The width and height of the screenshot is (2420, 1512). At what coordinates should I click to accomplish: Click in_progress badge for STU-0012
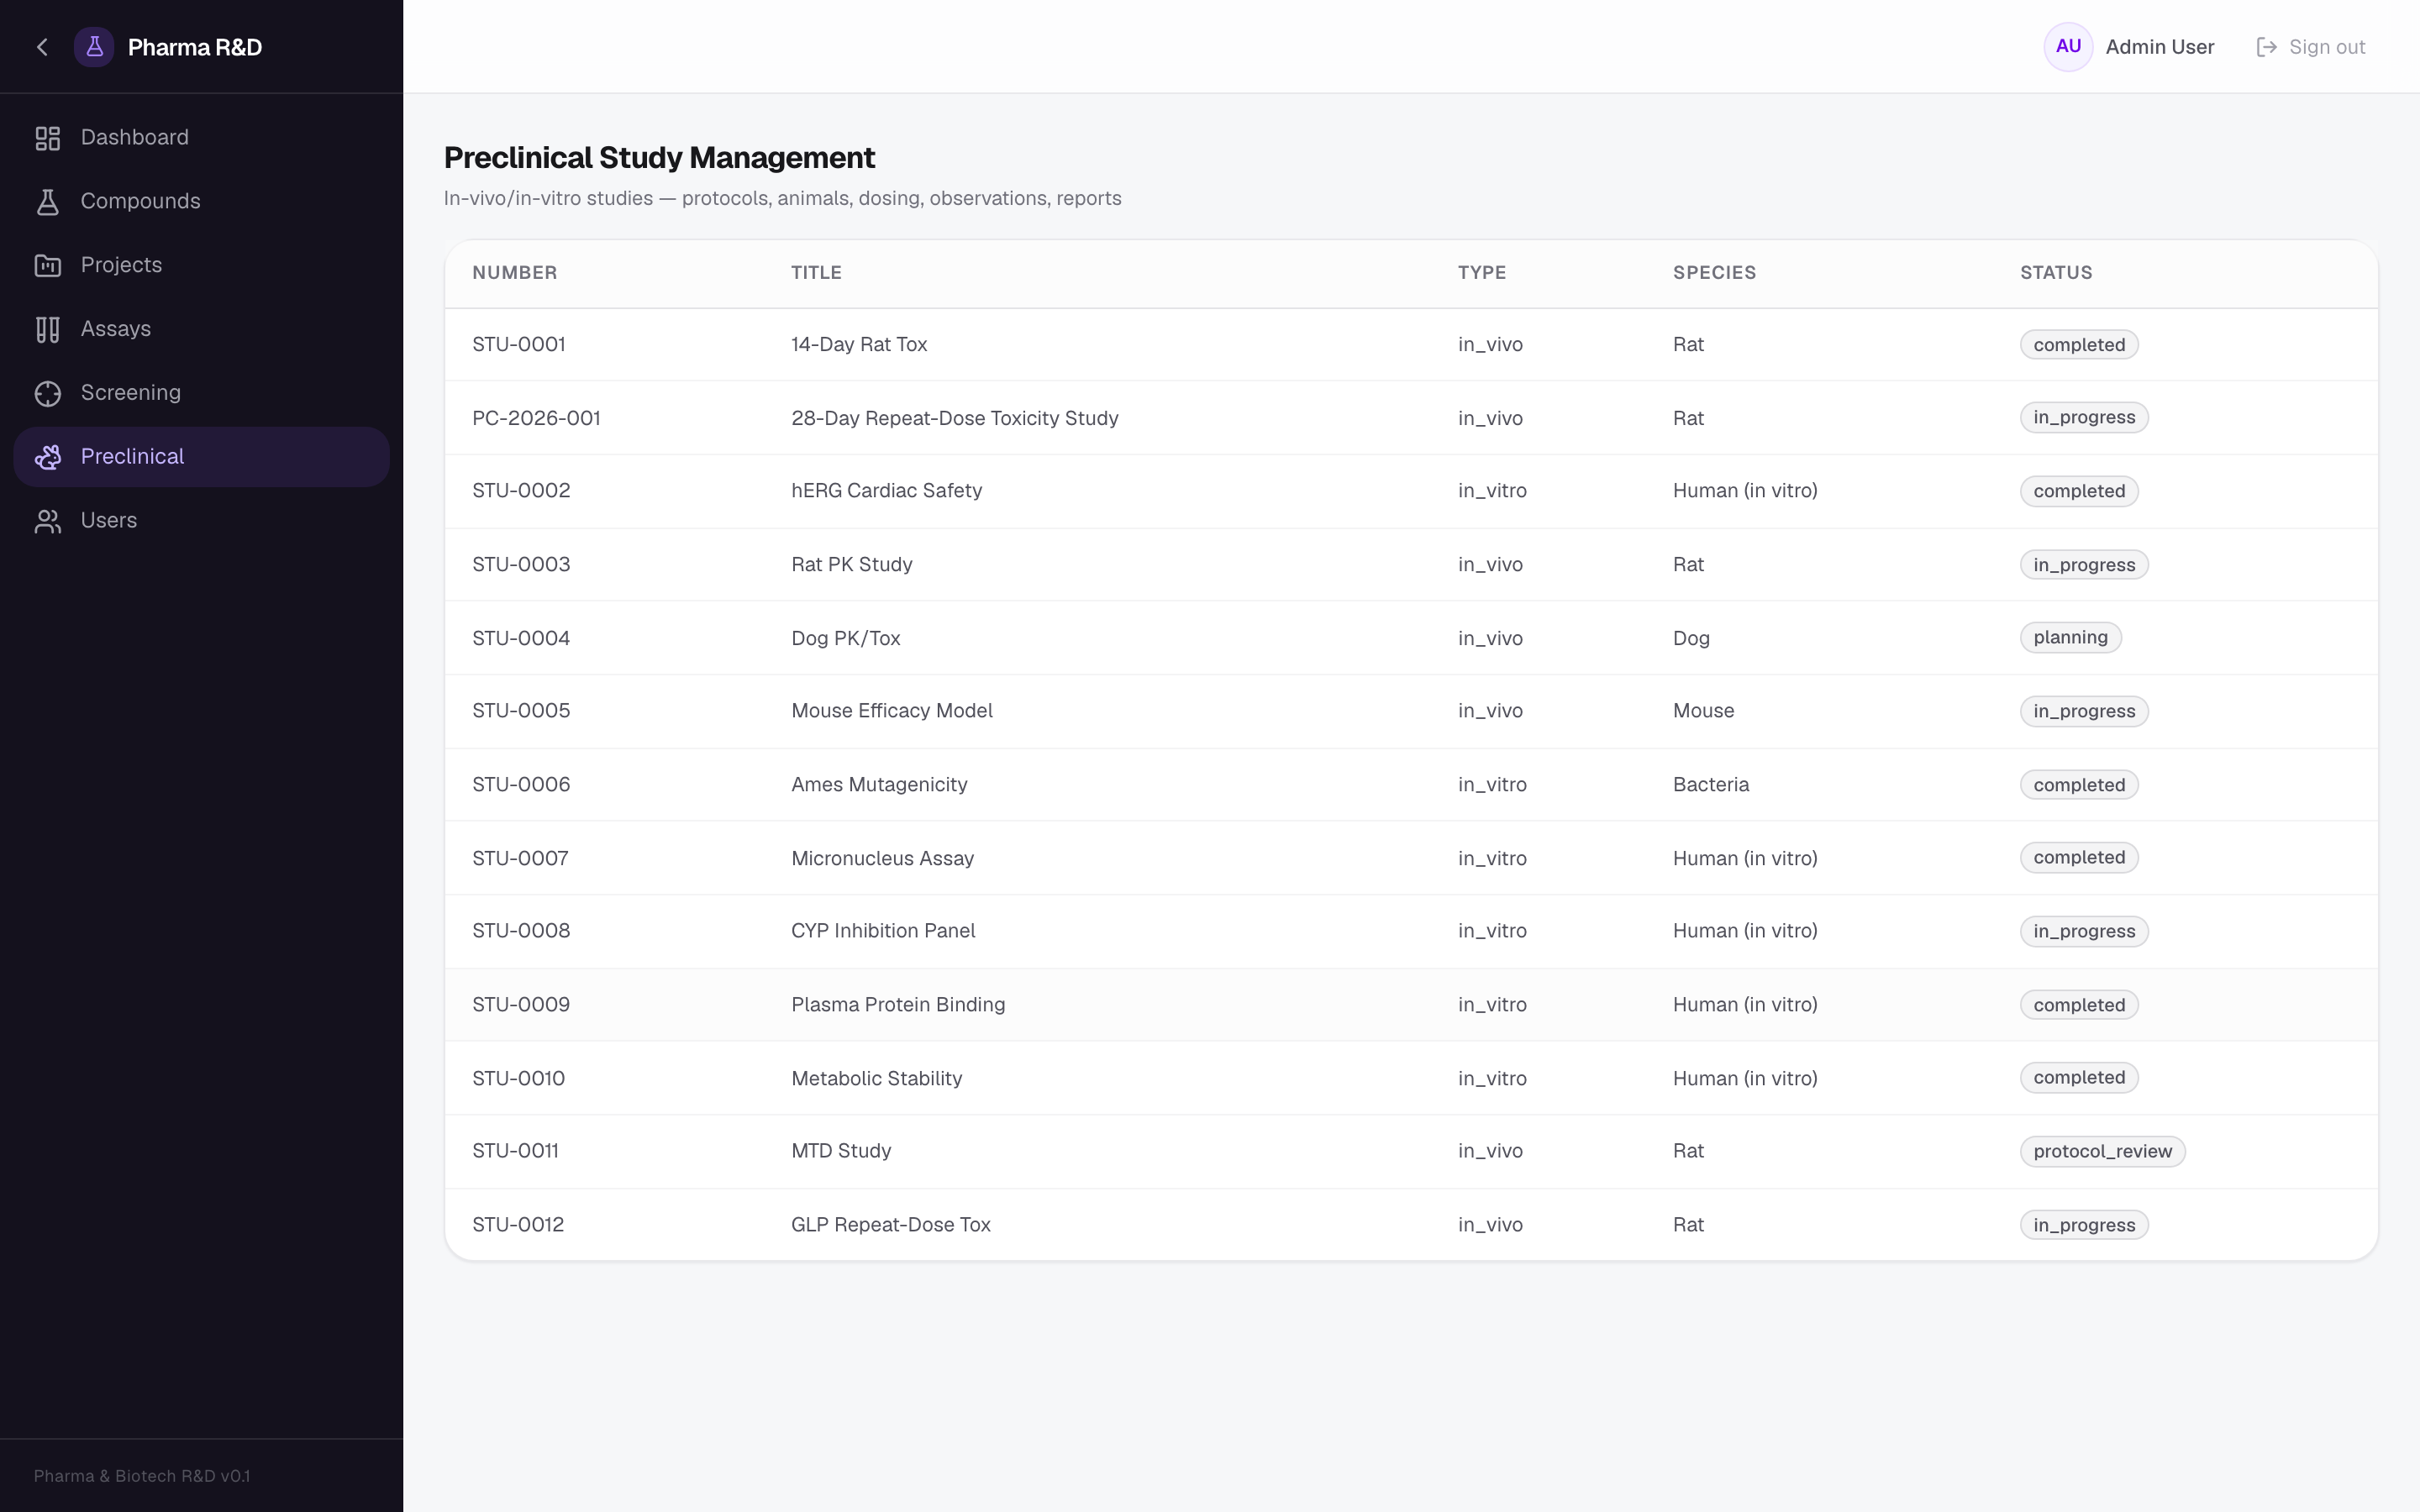click(2084, 1225)
